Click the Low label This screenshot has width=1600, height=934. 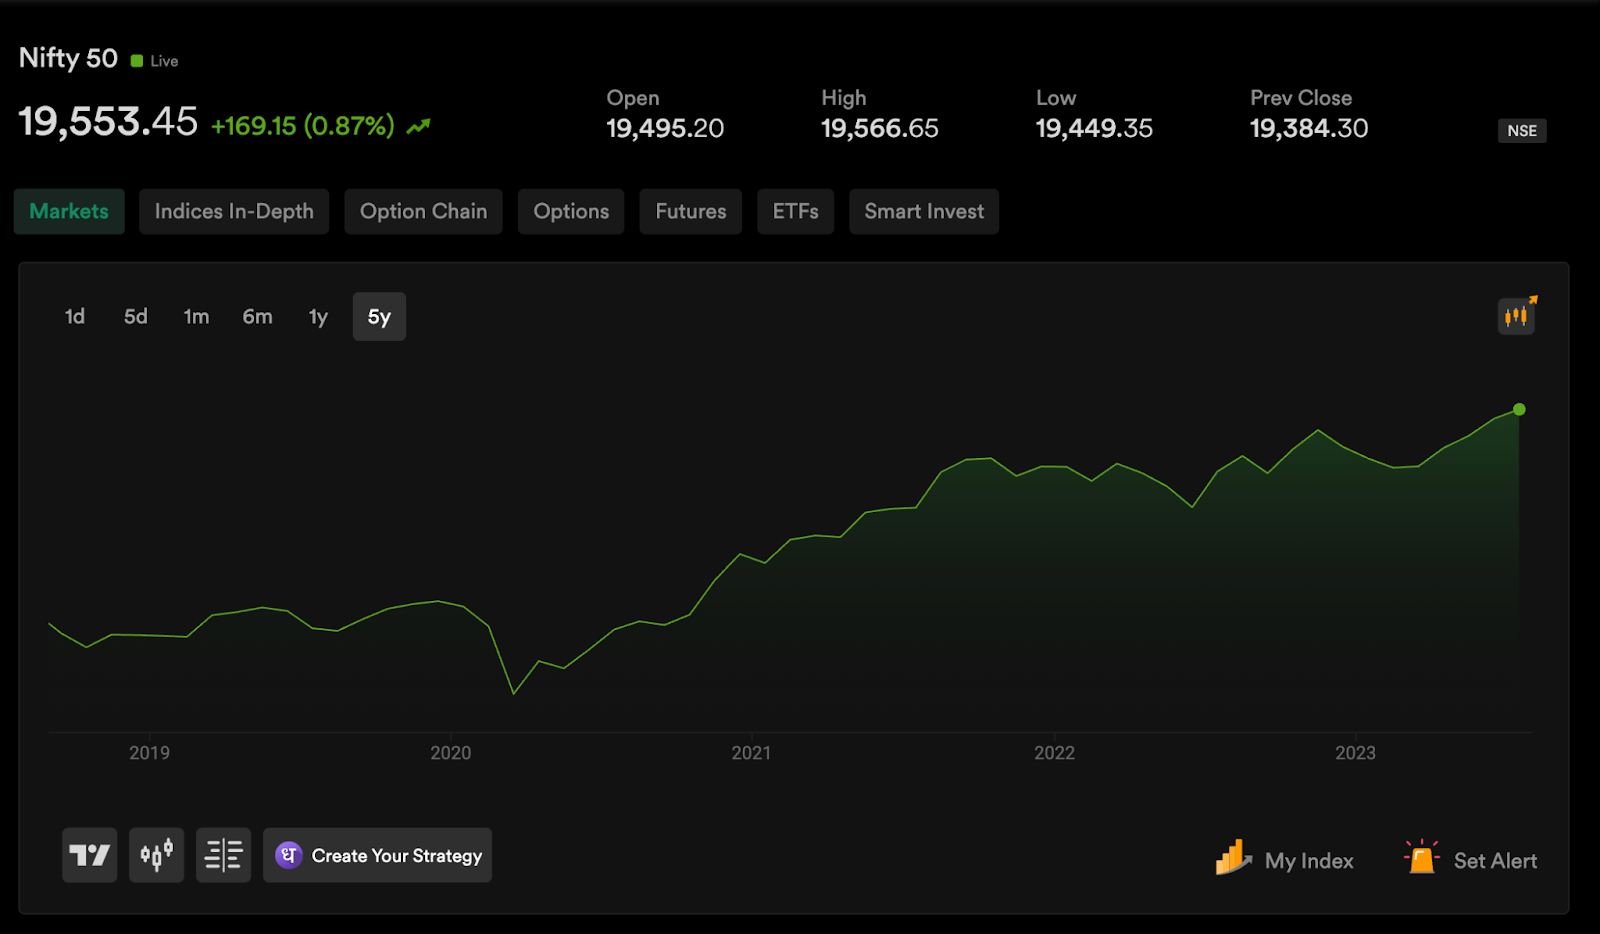(1056, 98)
